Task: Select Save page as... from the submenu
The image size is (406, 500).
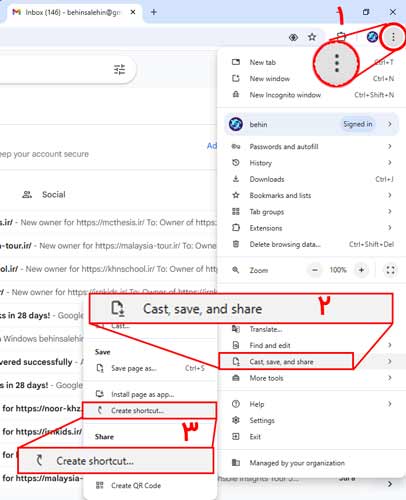Action: [150, 368]
